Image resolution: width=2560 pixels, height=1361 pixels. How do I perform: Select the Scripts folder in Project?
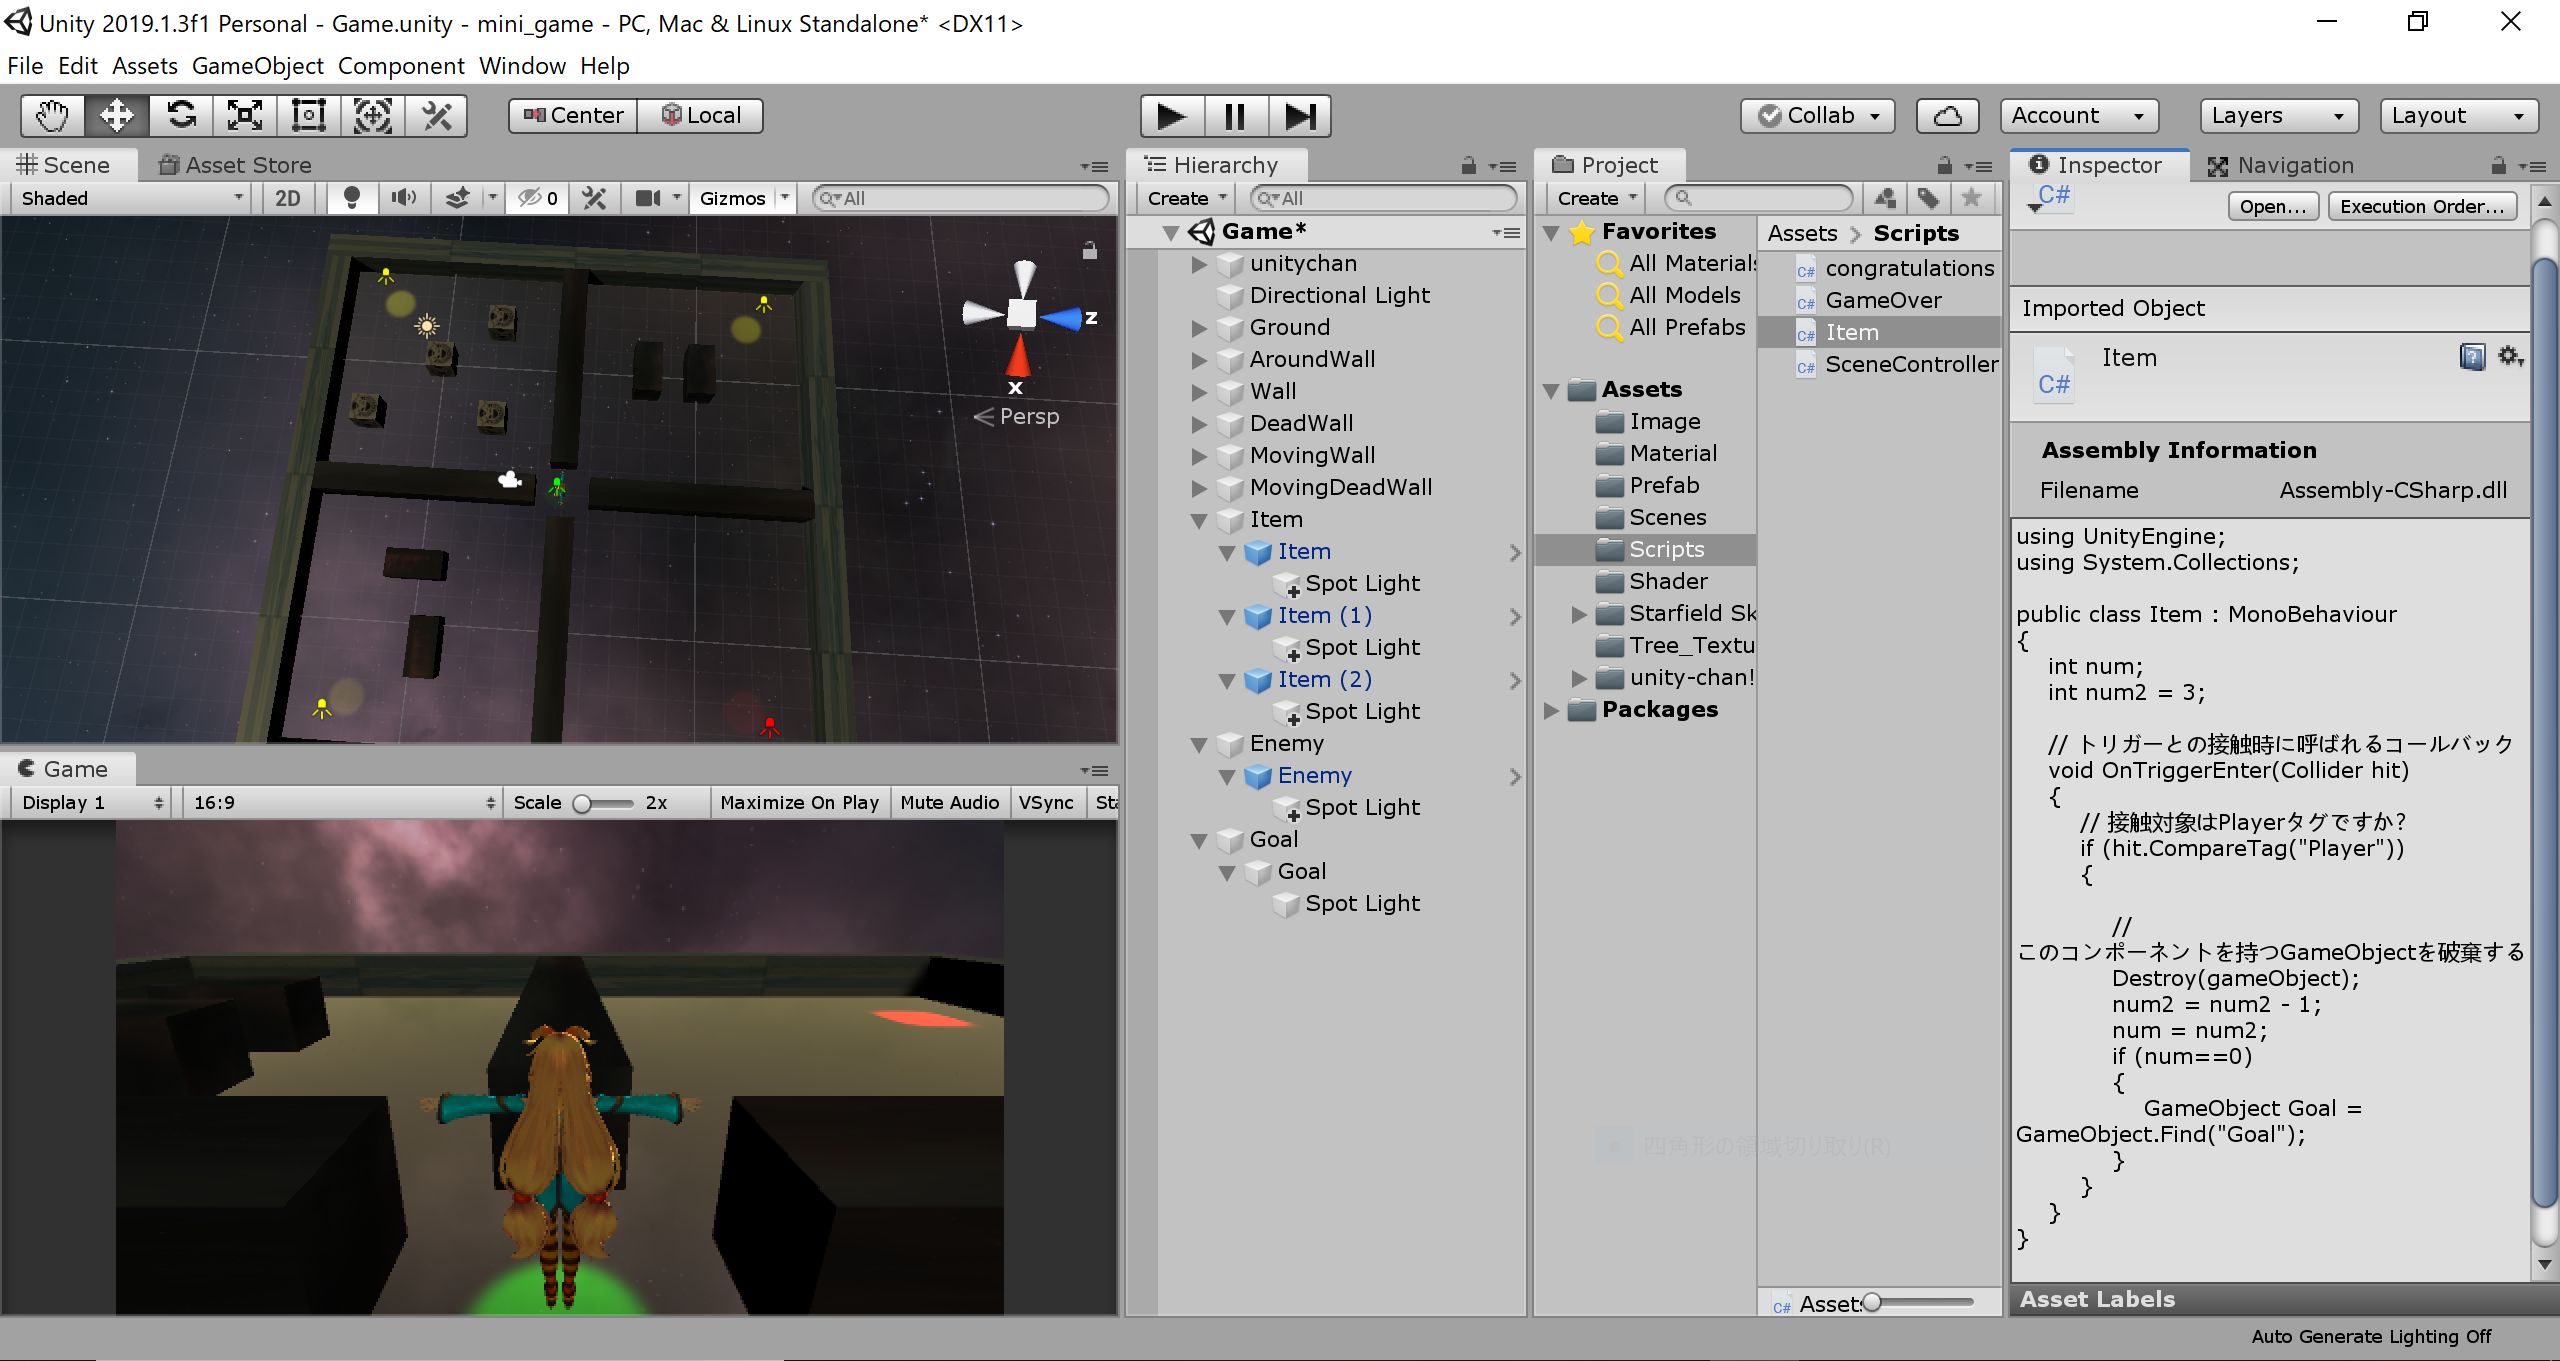pos(1666,548)
